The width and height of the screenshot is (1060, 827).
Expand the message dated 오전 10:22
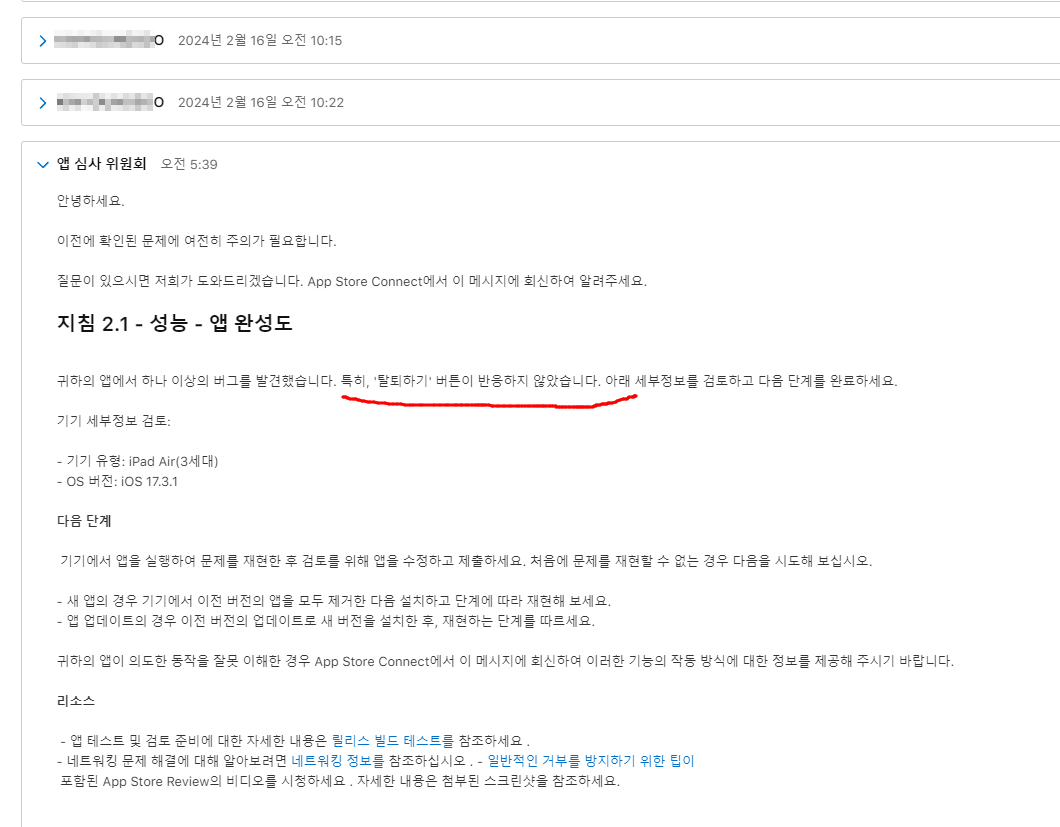[x=43, y=103]
